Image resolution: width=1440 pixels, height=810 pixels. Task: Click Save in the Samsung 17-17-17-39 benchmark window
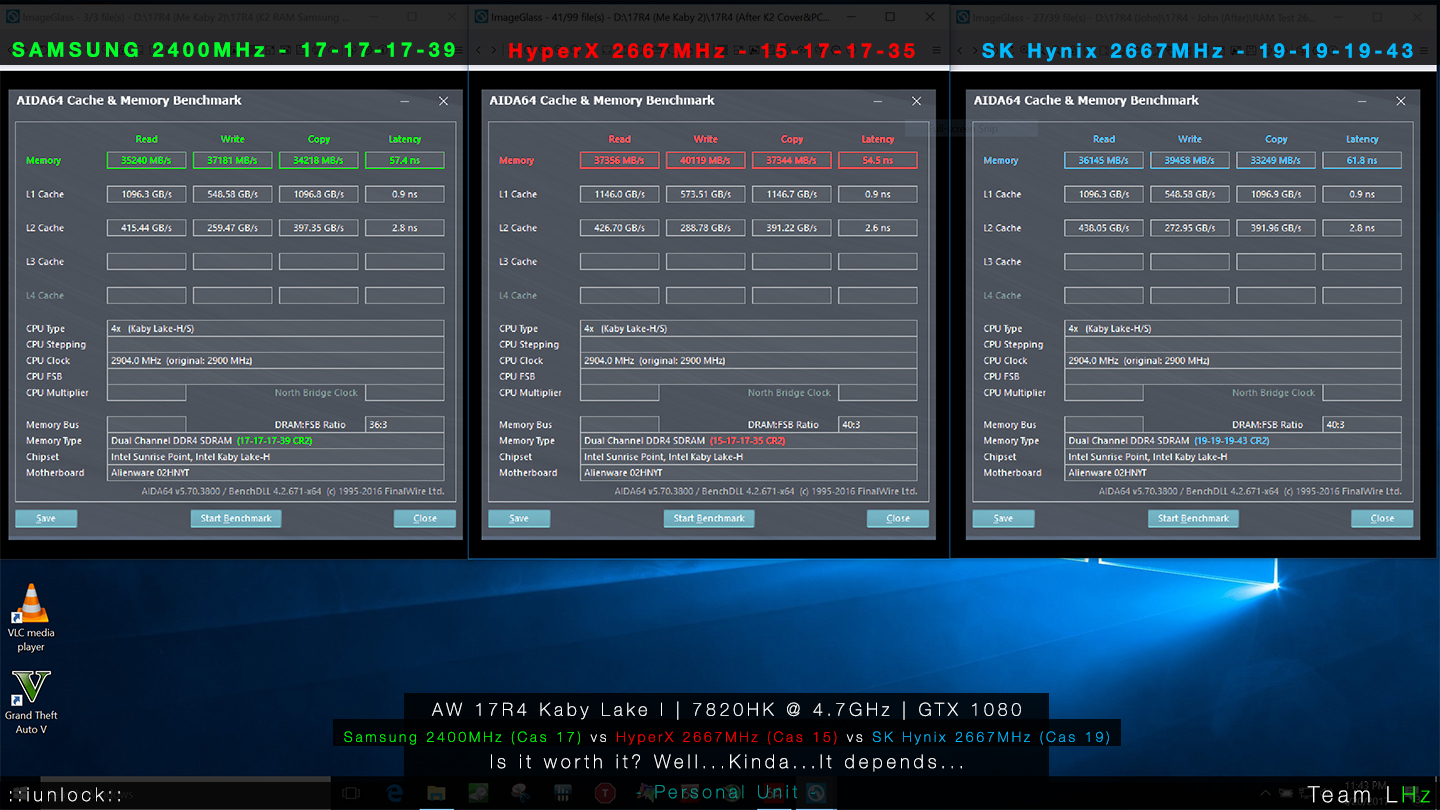click(x=46, y=518)
